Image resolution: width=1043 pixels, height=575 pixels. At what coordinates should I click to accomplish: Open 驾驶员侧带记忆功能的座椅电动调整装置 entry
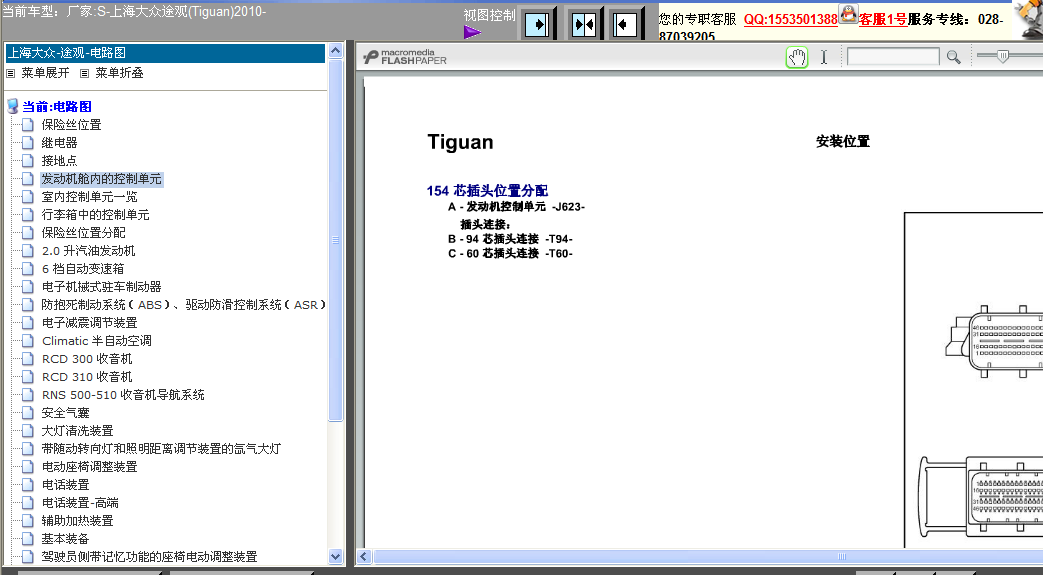click(x=149, y=556)
